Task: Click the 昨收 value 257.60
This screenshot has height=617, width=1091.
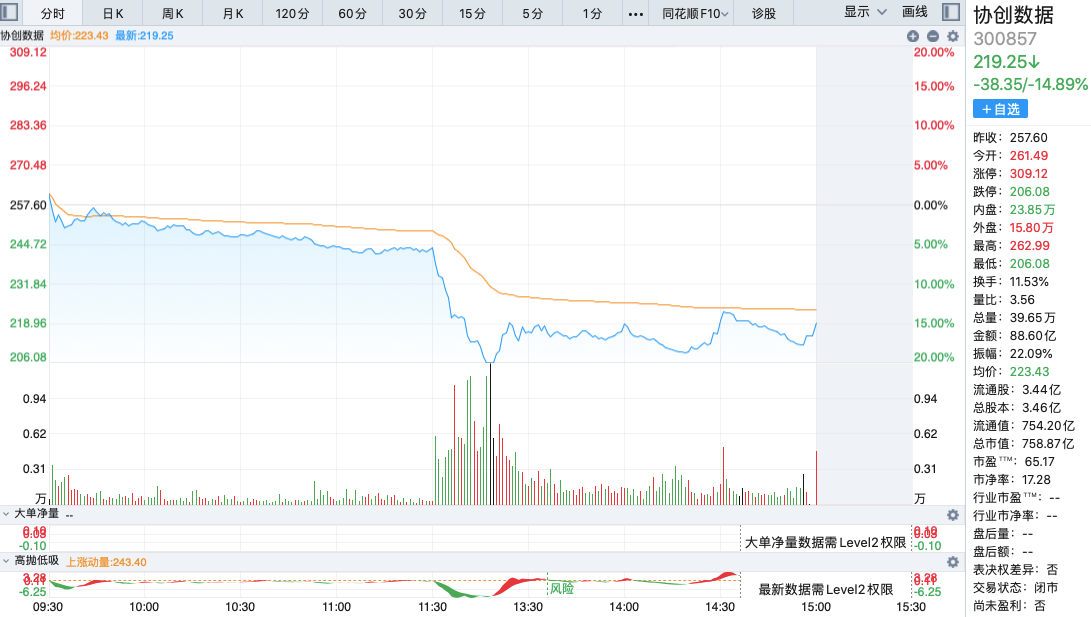Action: [1028, 138]
